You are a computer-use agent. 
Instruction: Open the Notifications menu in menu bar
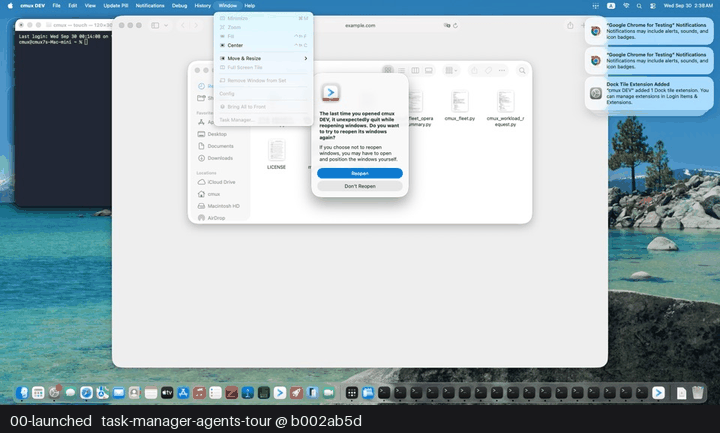(x=150, y=6)
